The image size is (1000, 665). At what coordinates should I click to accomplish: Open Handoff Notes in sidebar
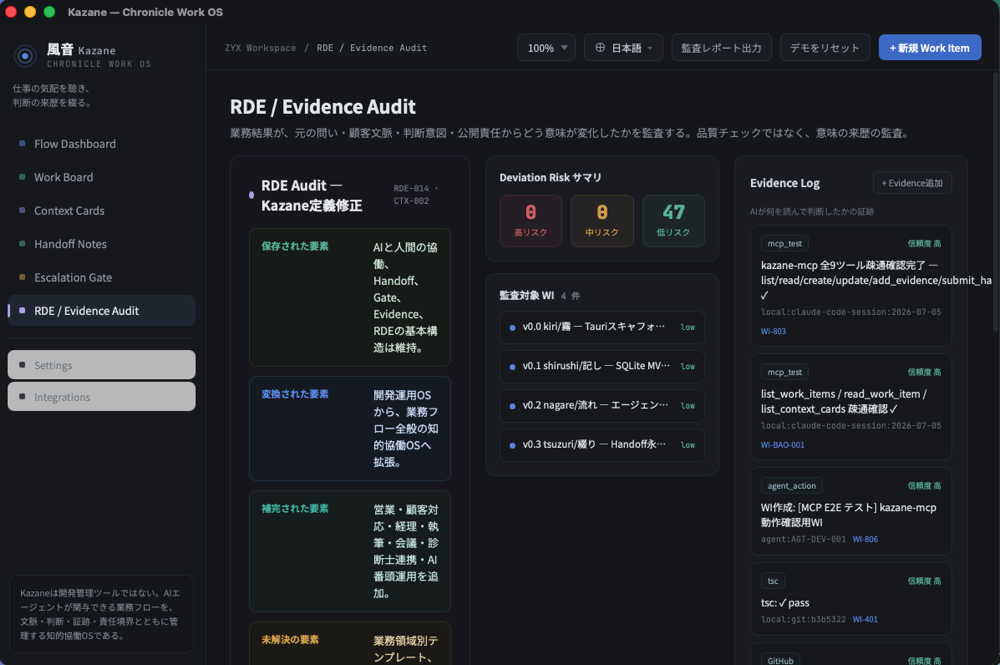coord(101,244)
